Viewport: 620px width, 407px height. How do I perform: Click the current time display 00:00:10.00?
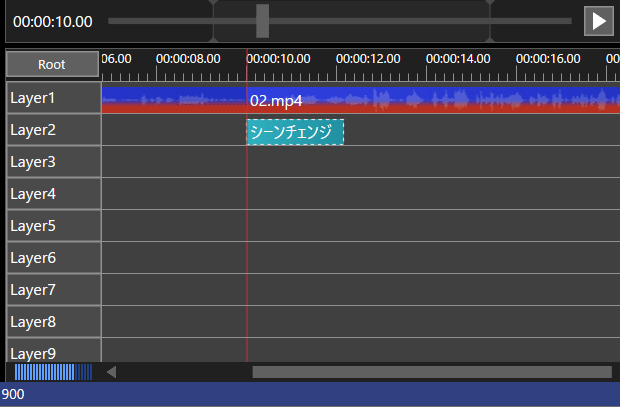coord(52,21)
